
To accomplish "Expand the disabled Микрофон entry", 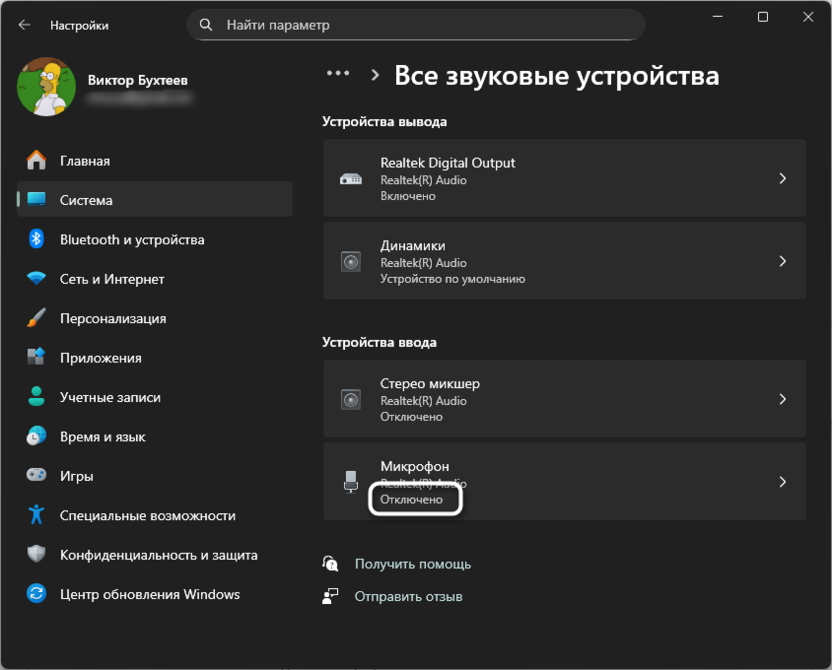I will (x=783, y=482).
